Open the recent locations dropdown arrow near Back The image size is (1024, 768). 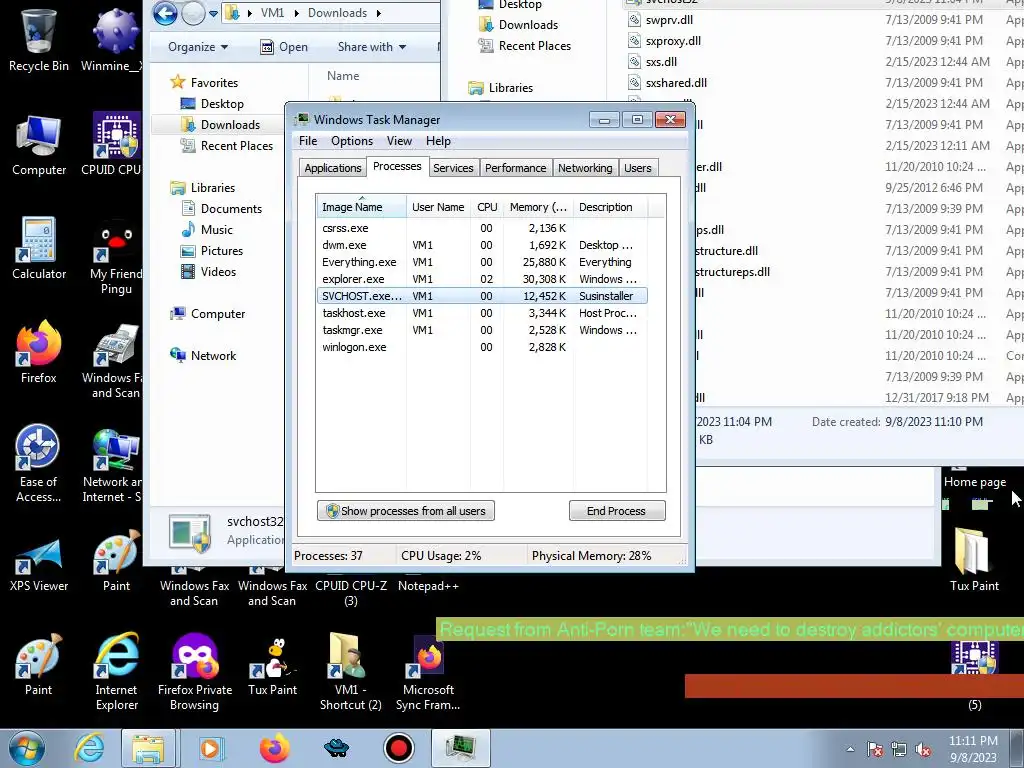coord(214,14)
